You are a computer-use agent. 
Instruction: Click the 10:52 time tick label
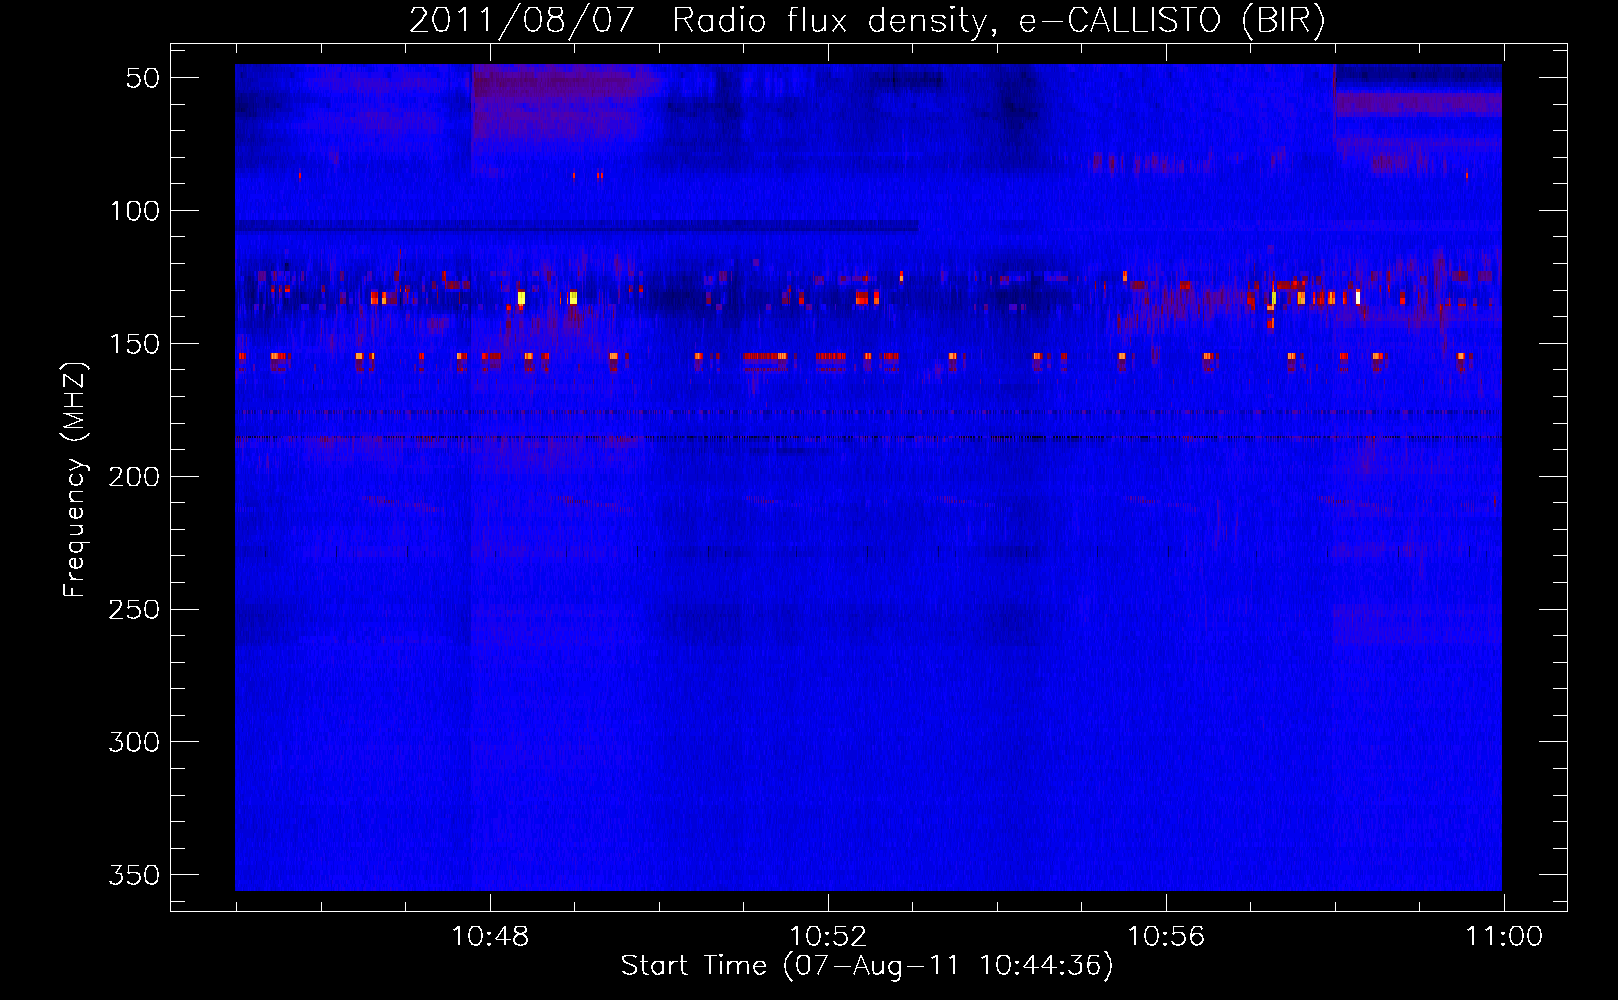828,937
